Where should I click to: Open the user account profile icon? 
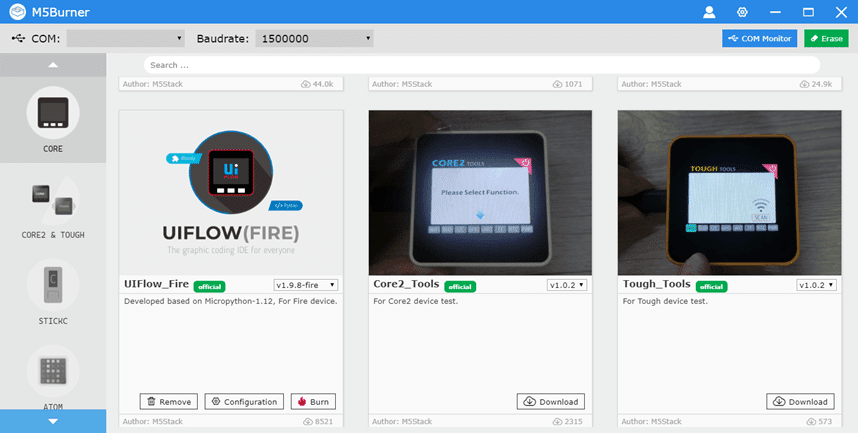click(x=709, y=12)
